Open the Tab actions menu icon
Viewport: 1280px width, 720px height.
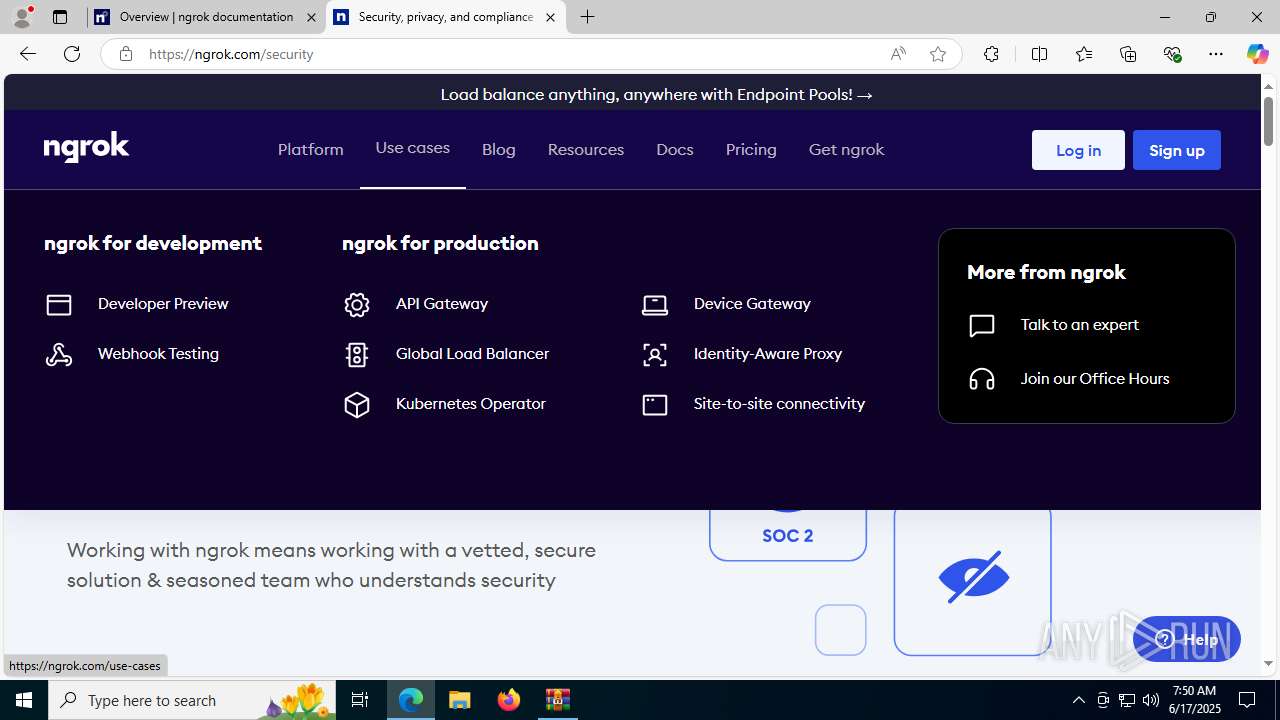pyautogui.click(x=60, y=17)
